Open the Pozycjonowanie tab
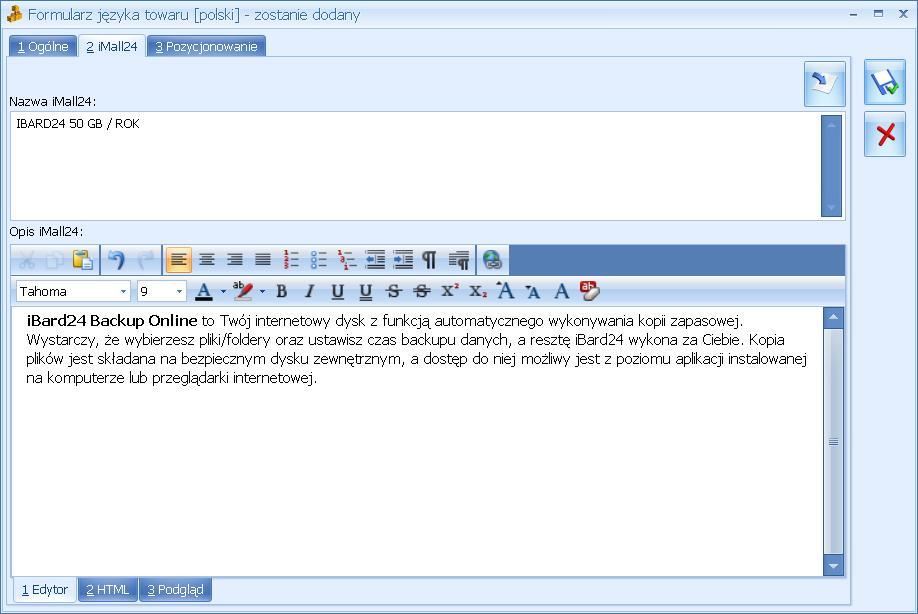 tap(206, 46)
